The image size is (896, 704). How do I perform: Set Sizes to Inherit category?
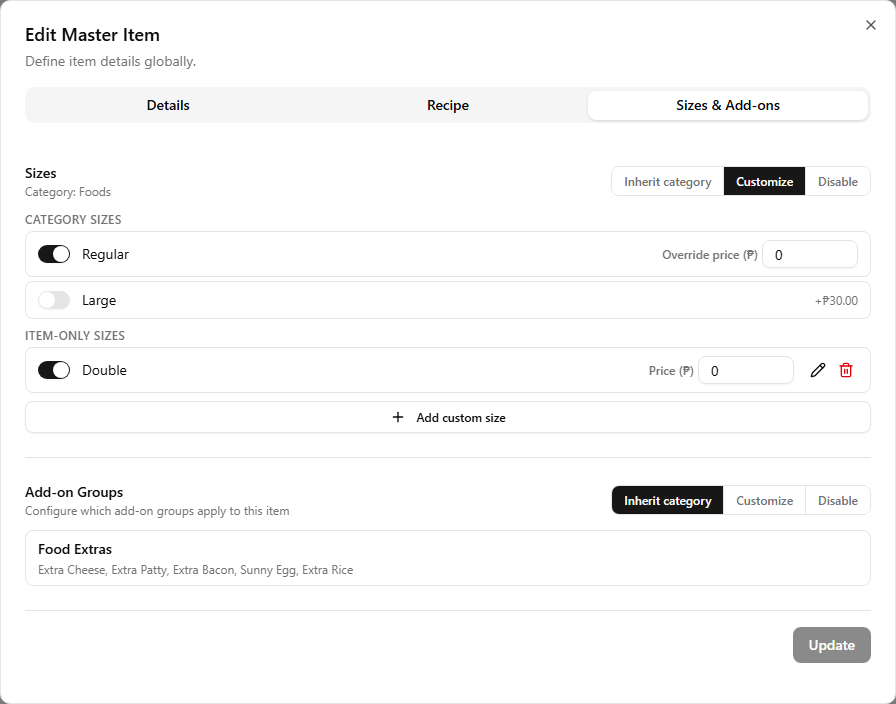point(667,182)
